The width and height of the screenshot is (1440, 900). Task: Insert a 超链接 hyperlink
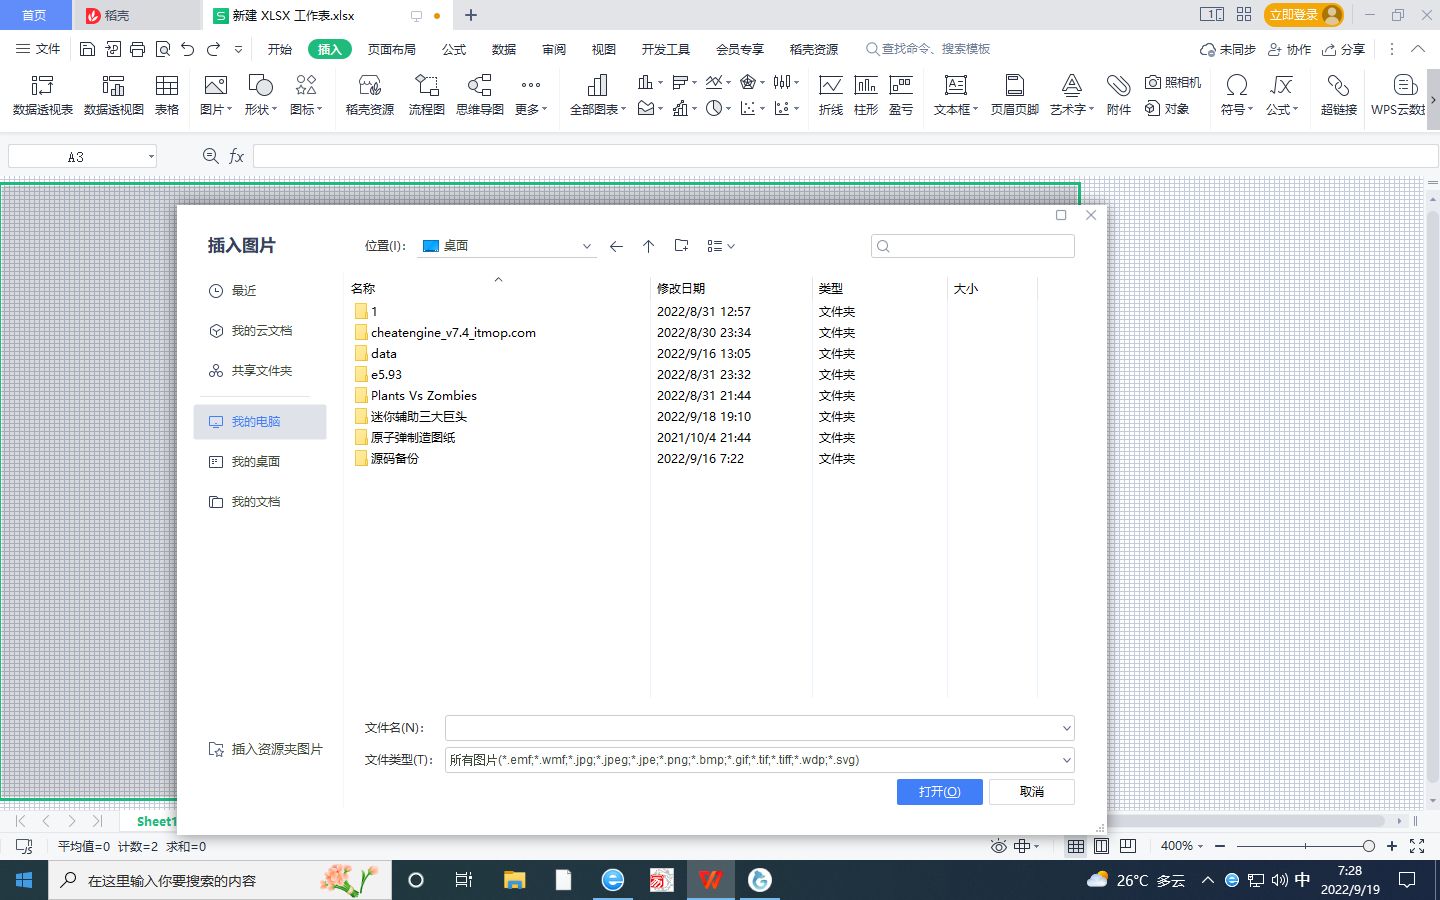point(1338,95)
